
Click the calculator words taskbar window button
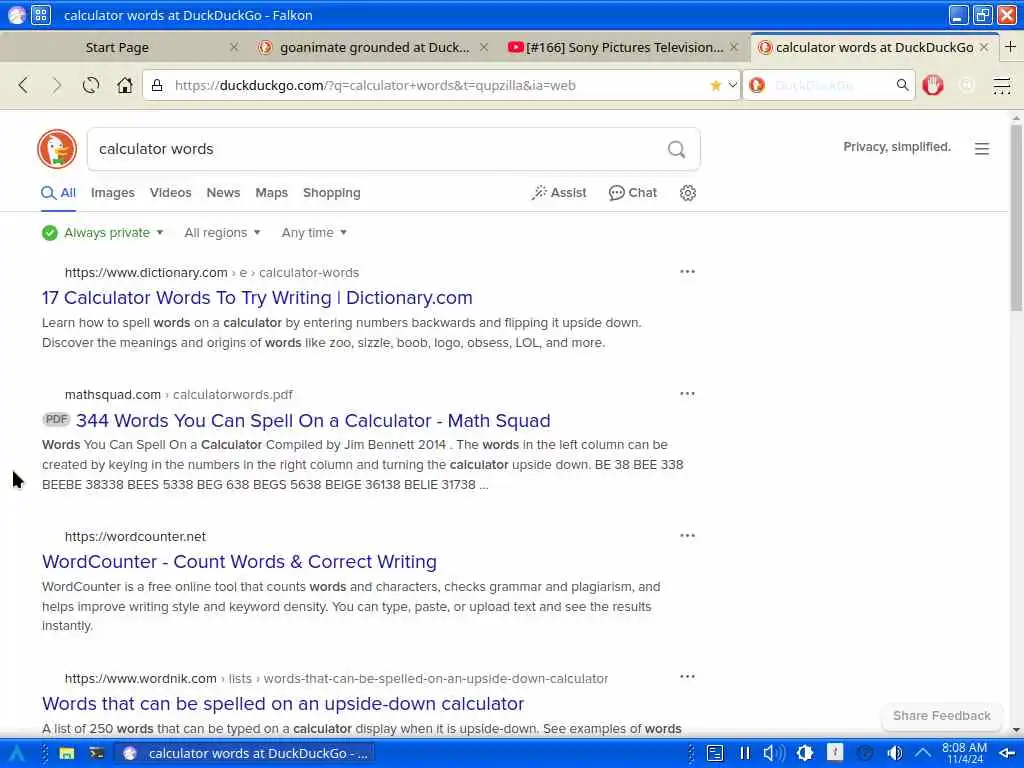click(245, 754)
